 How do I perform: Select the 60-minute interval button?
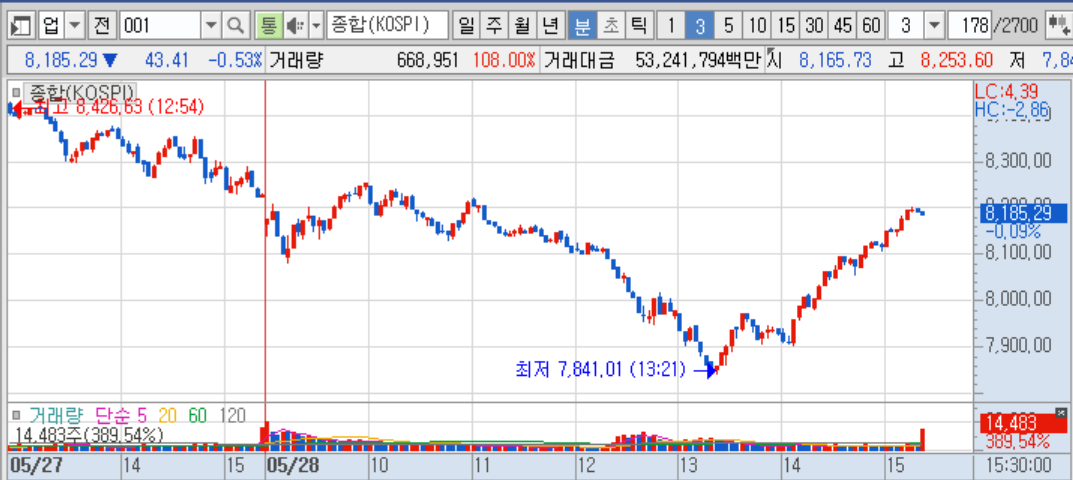pyautogui.click(x=870, y=27)
